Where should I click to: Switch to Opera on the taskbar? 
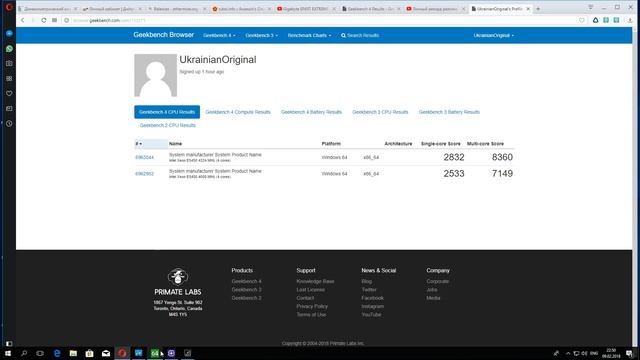pos(122,353)
